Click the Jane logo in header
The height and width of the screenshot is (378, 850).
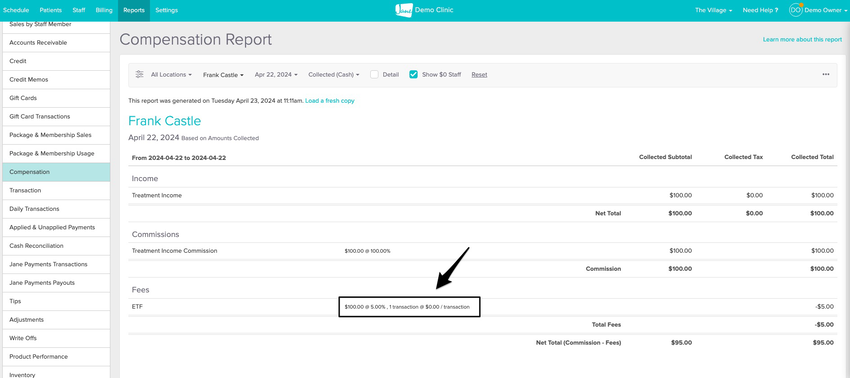404,10
